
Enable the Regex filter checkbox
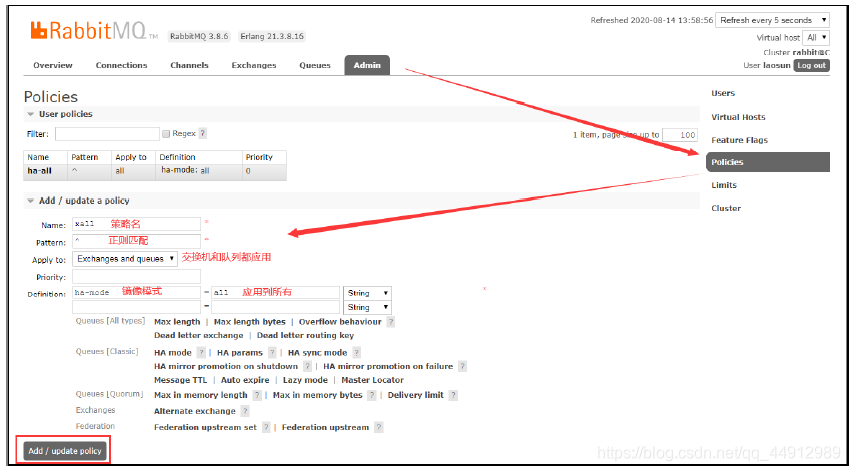point(166,134)
